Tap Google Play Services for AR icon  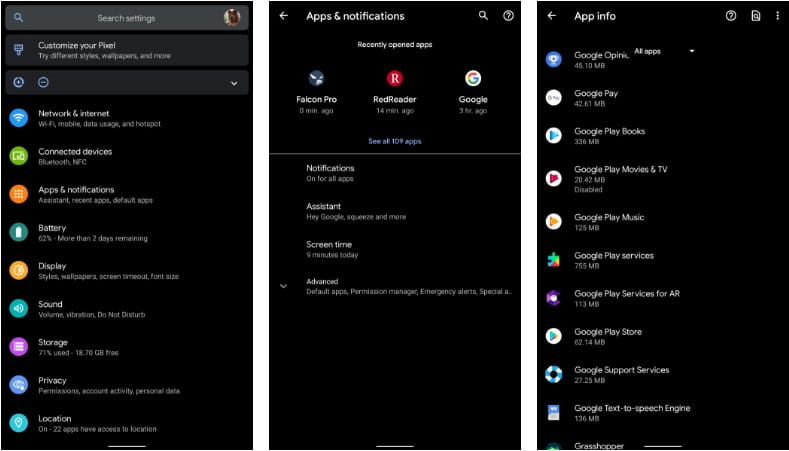click(554, 298)
